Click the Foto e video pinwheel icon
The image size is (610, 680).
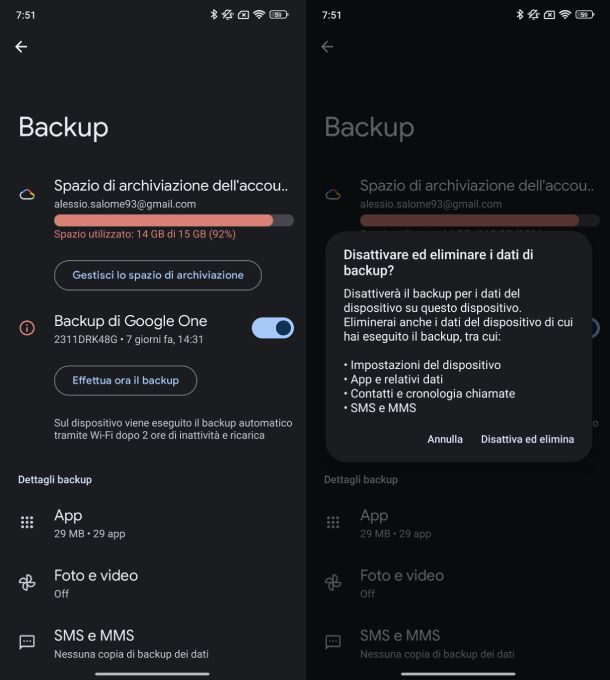coord(27,582)
